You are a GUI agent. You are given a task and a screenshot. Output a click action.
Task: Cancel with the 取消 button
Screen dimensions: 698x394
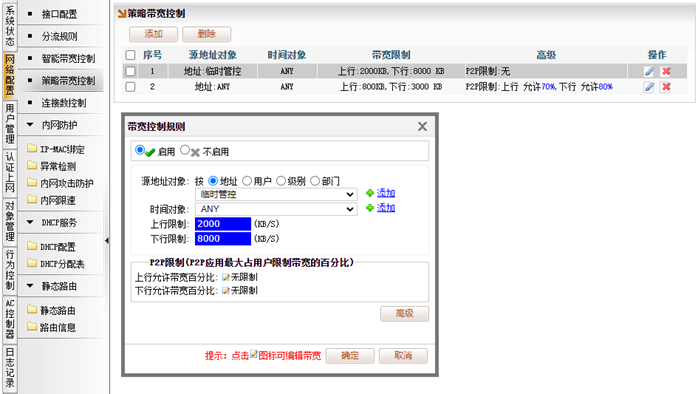click(x=403, y=356)
